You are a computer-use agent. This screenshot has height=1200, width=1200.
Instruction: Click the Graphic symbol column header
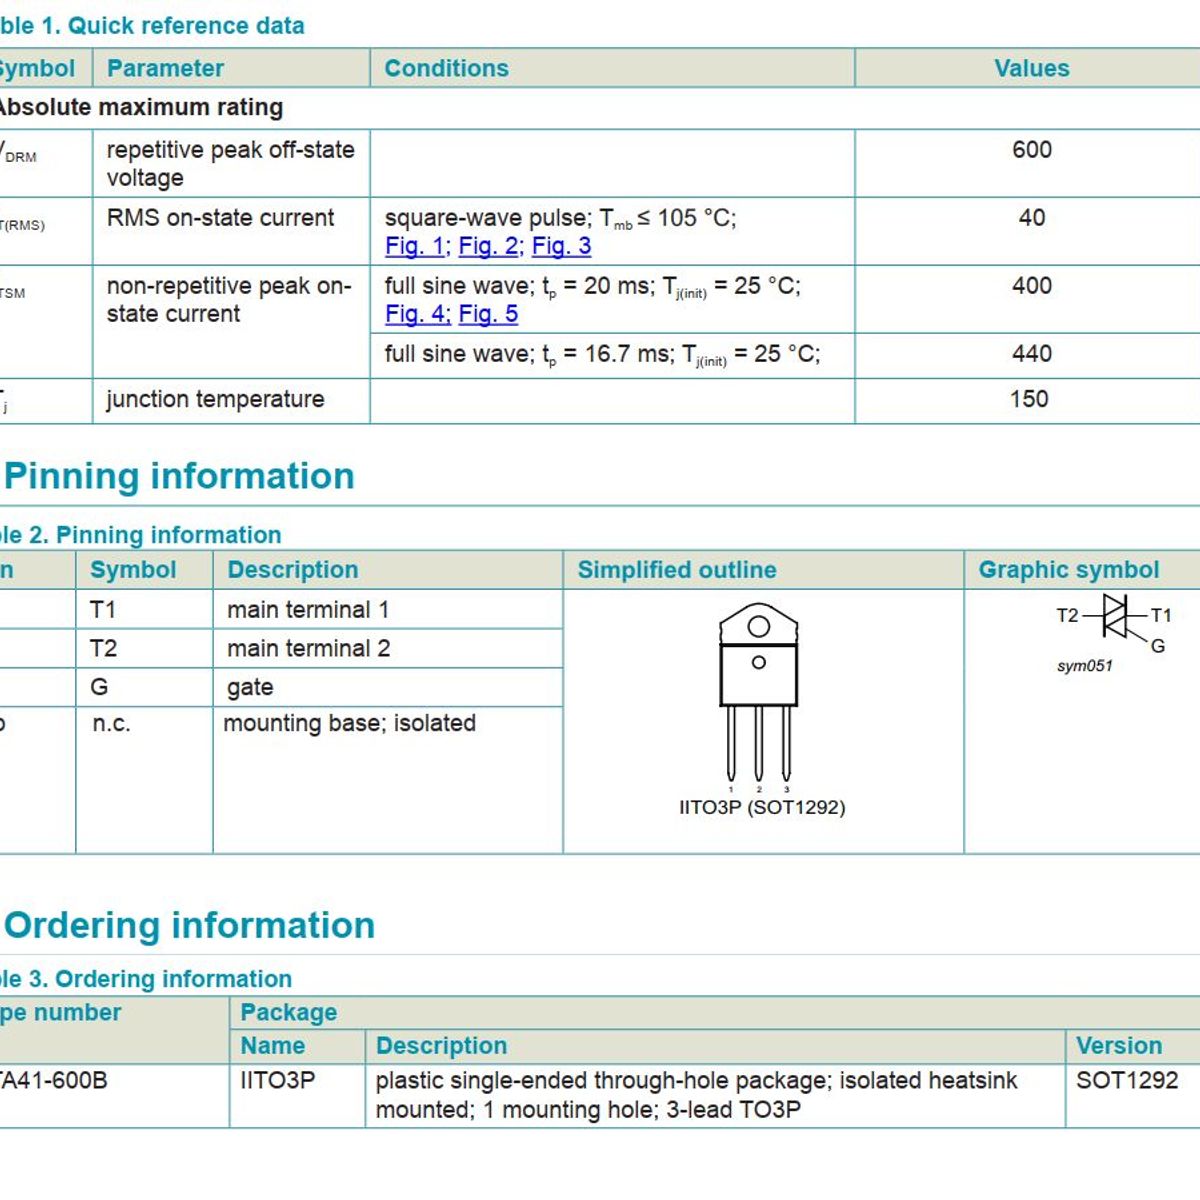(x=1068, y=570)
